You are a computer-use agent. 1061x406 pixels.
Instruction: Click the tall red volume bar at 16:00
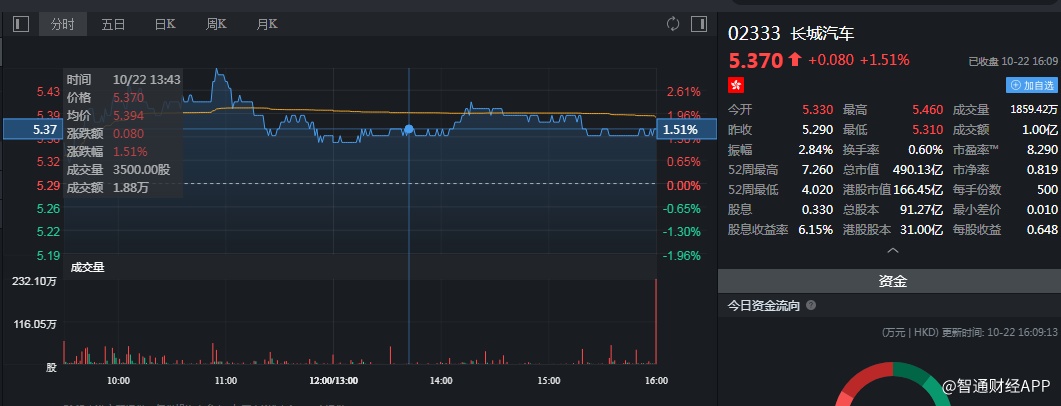tap(656, 320)
